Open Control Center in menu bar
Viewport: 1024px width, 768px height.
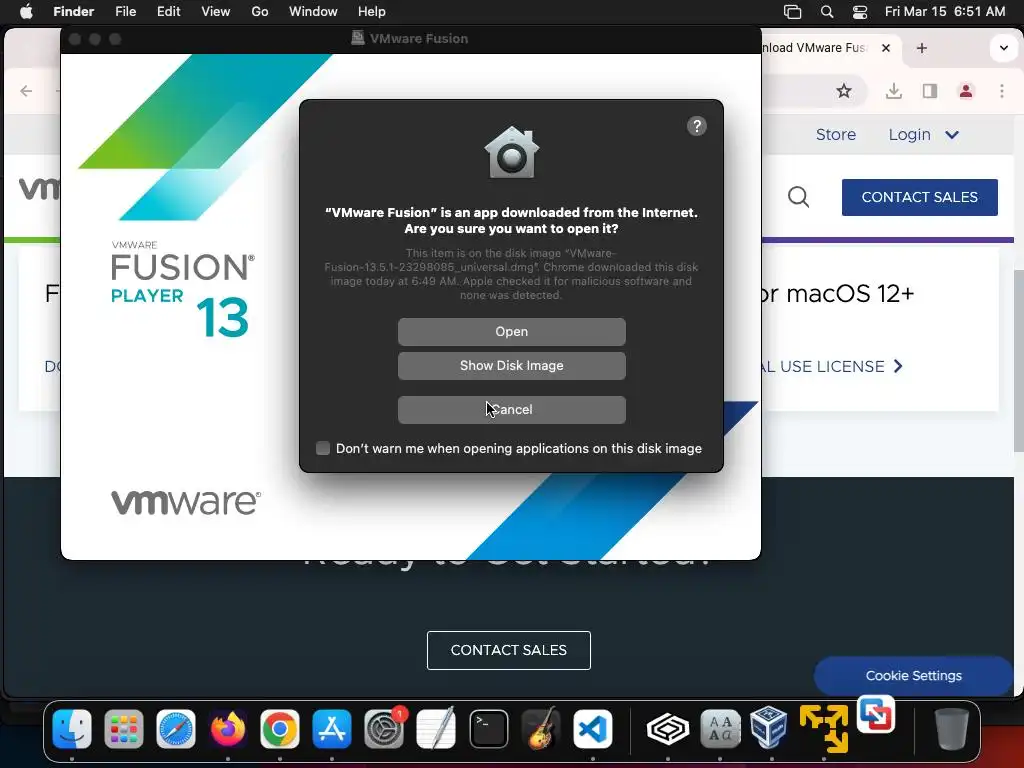click(x=860, y=12)
